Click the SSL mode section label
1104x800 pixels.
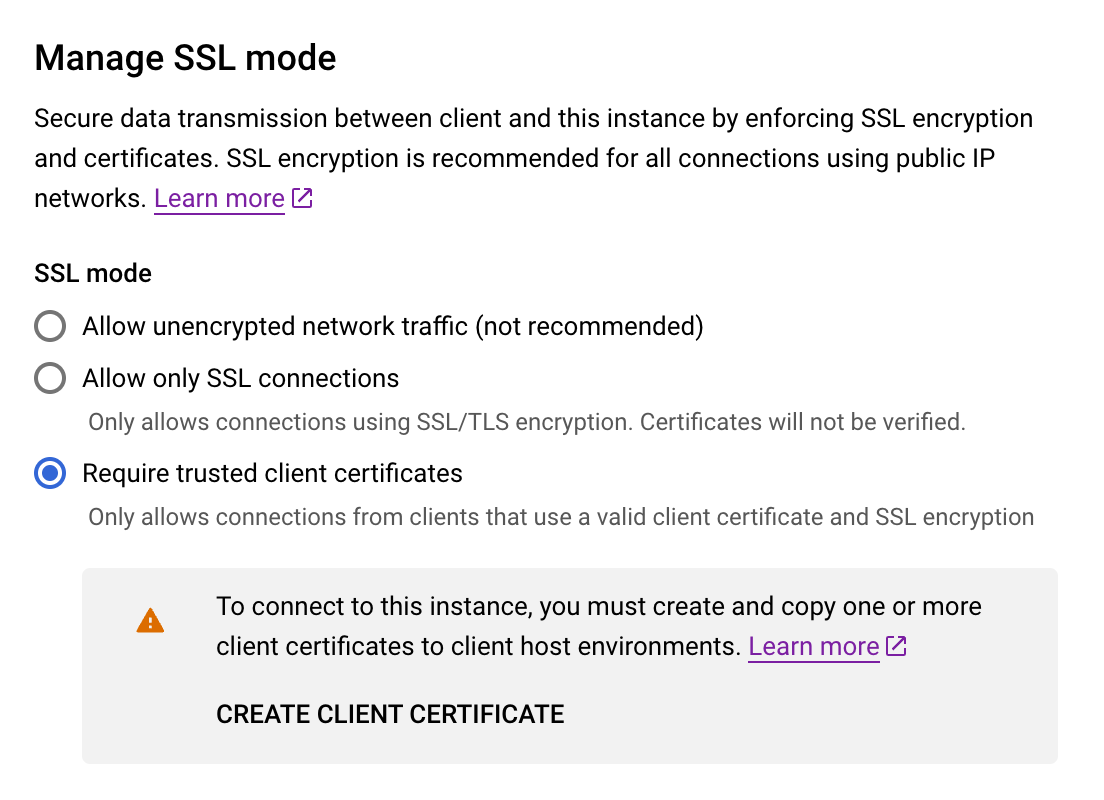[x=92, y=272]
